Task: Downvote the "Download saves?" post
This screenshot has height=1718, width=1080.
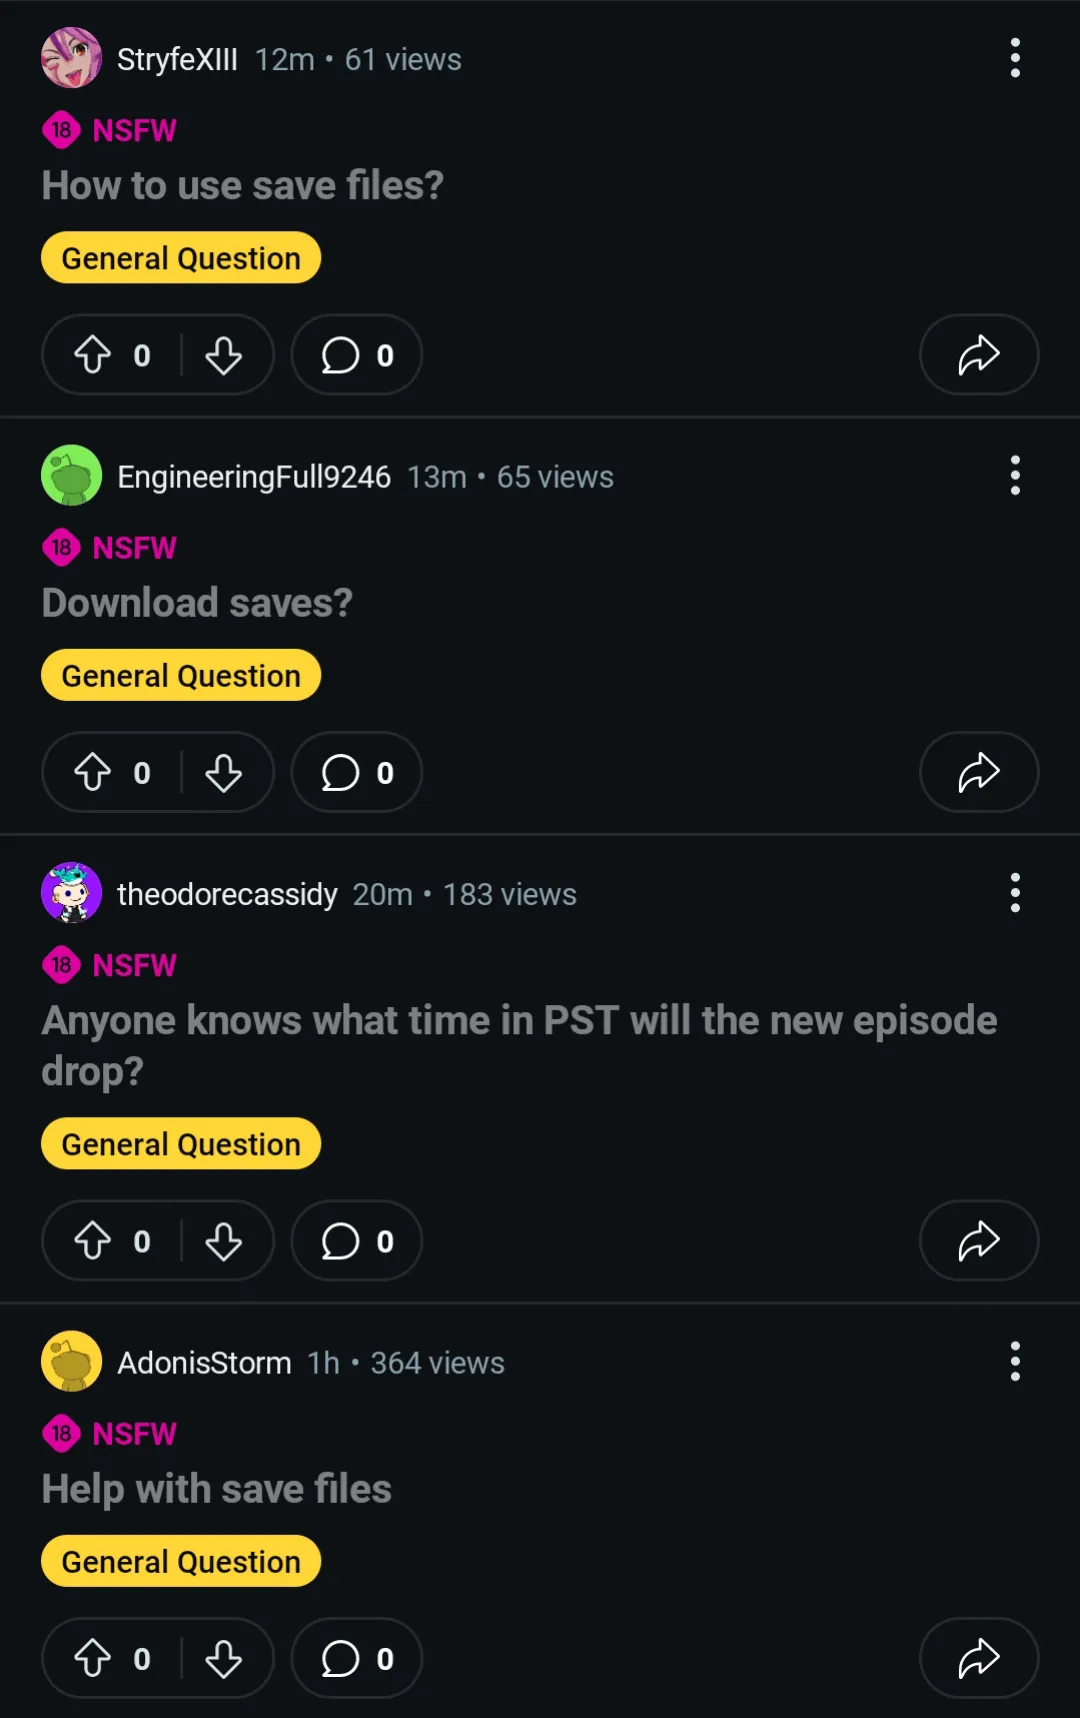Action: pos(223,772)
